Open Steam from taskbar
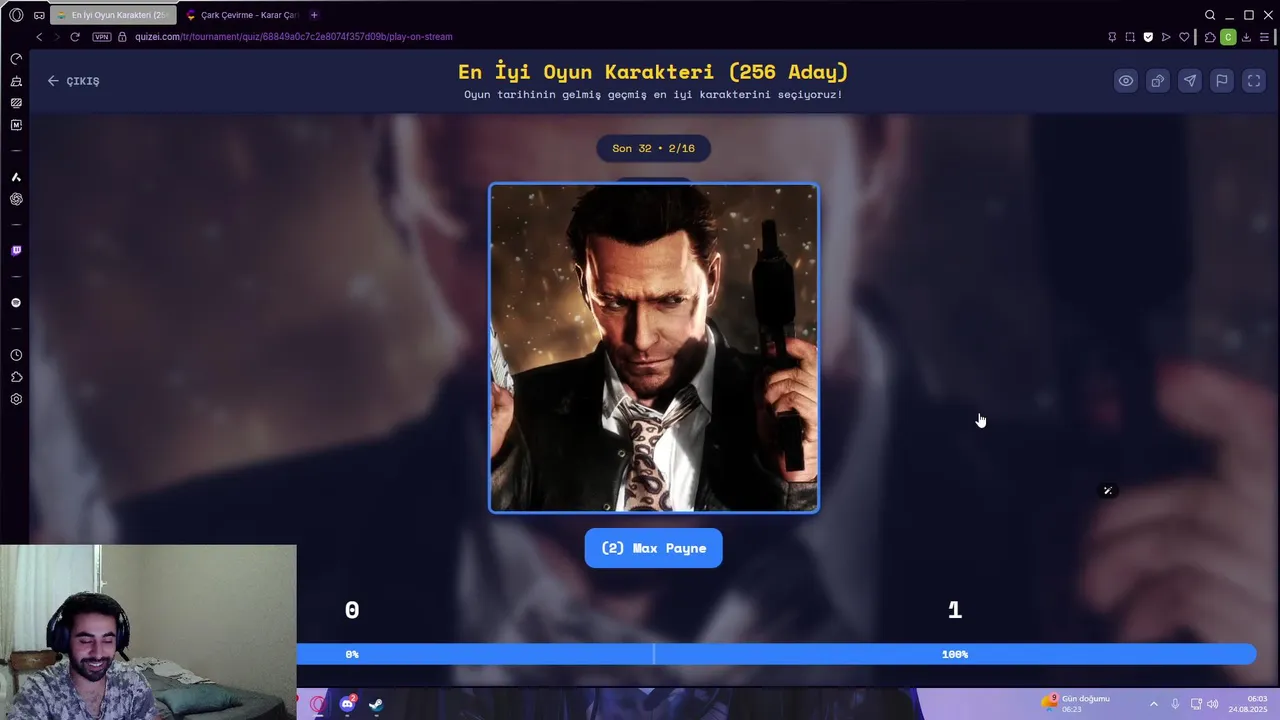Image resolution: width=1280 pixels, height=720 pixels. [376, 704]
